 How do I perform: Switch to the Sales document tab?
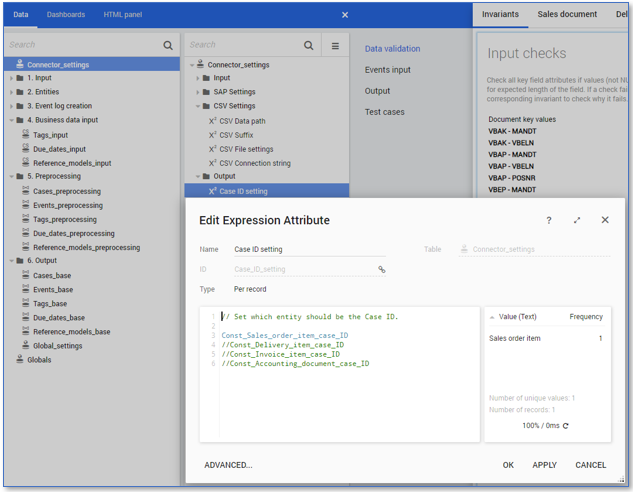pos(567,15)
